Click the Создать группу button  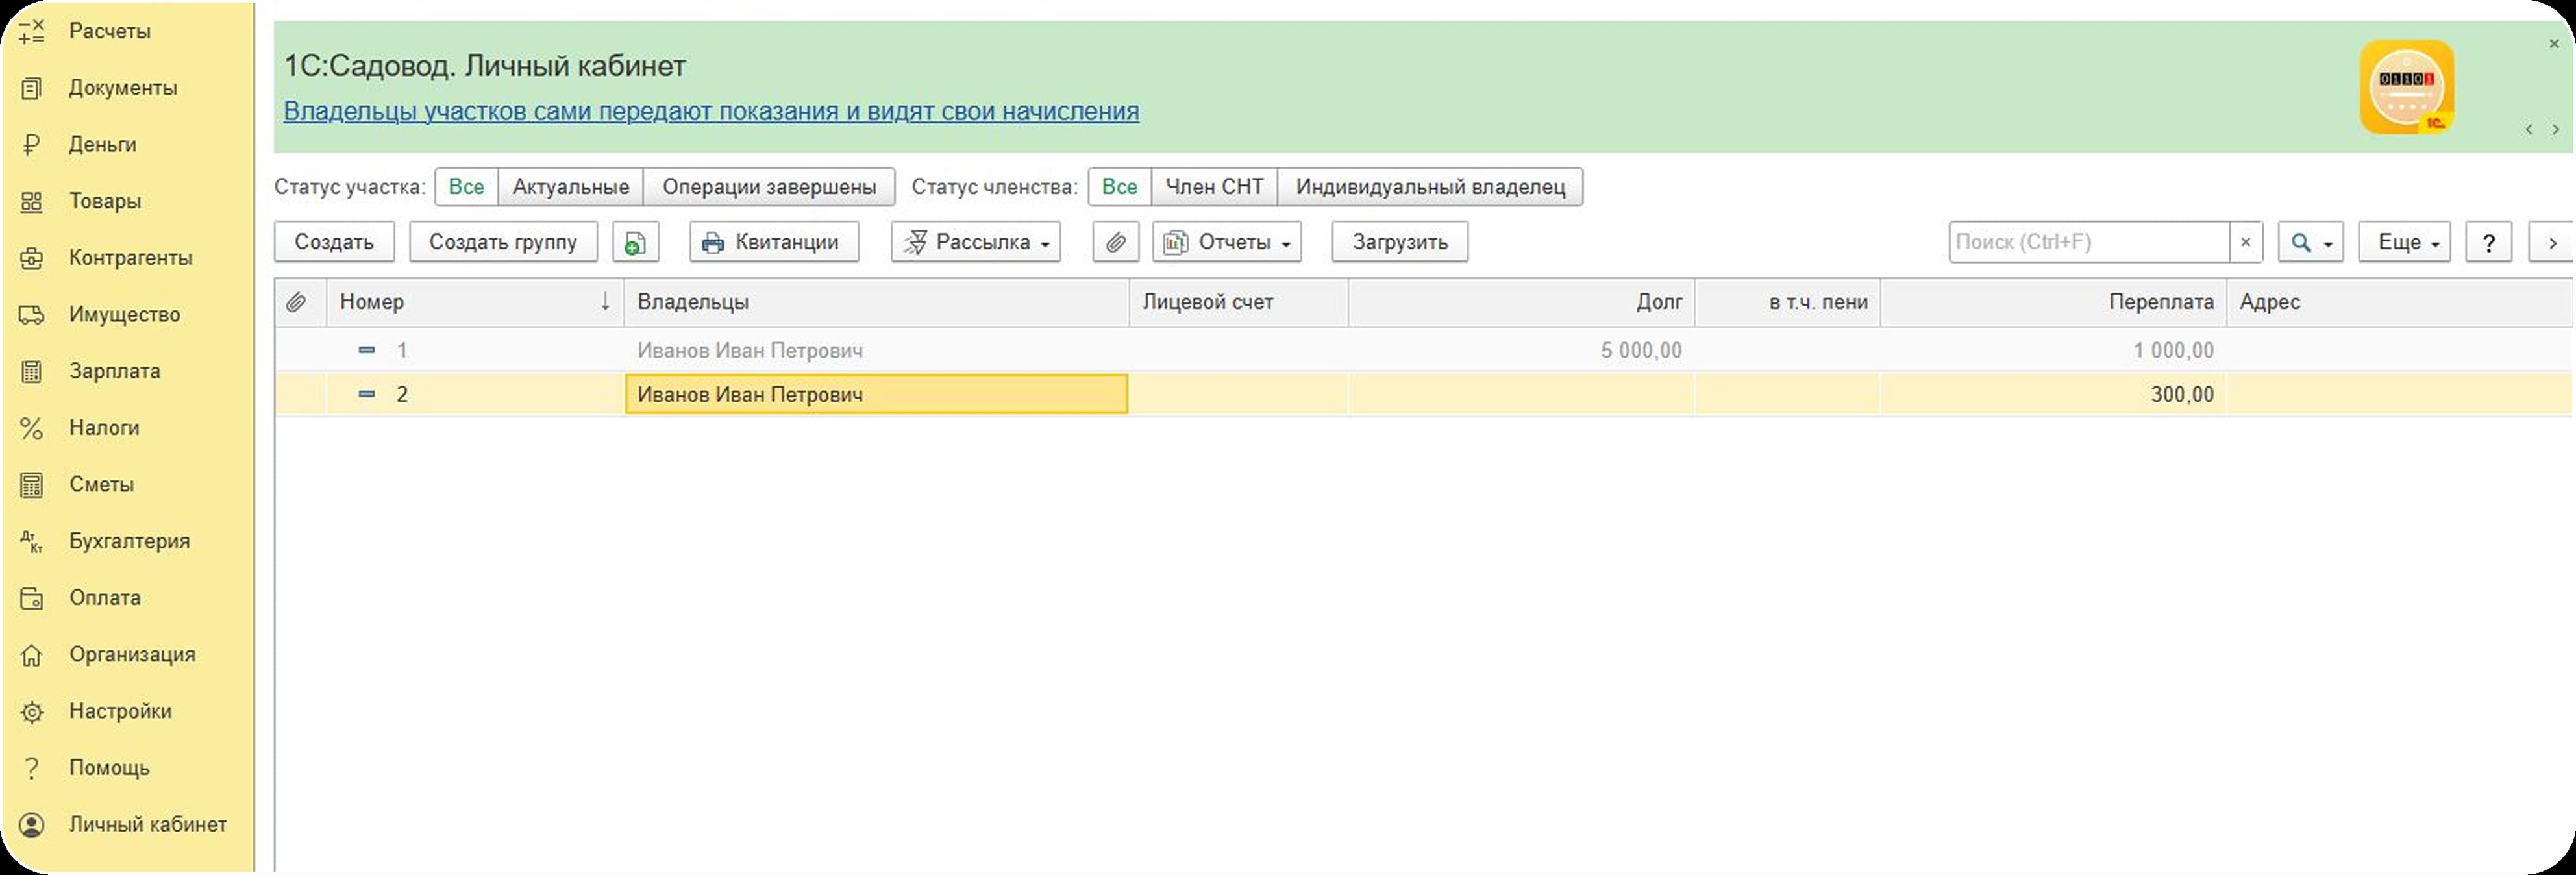tap(503, 242)
